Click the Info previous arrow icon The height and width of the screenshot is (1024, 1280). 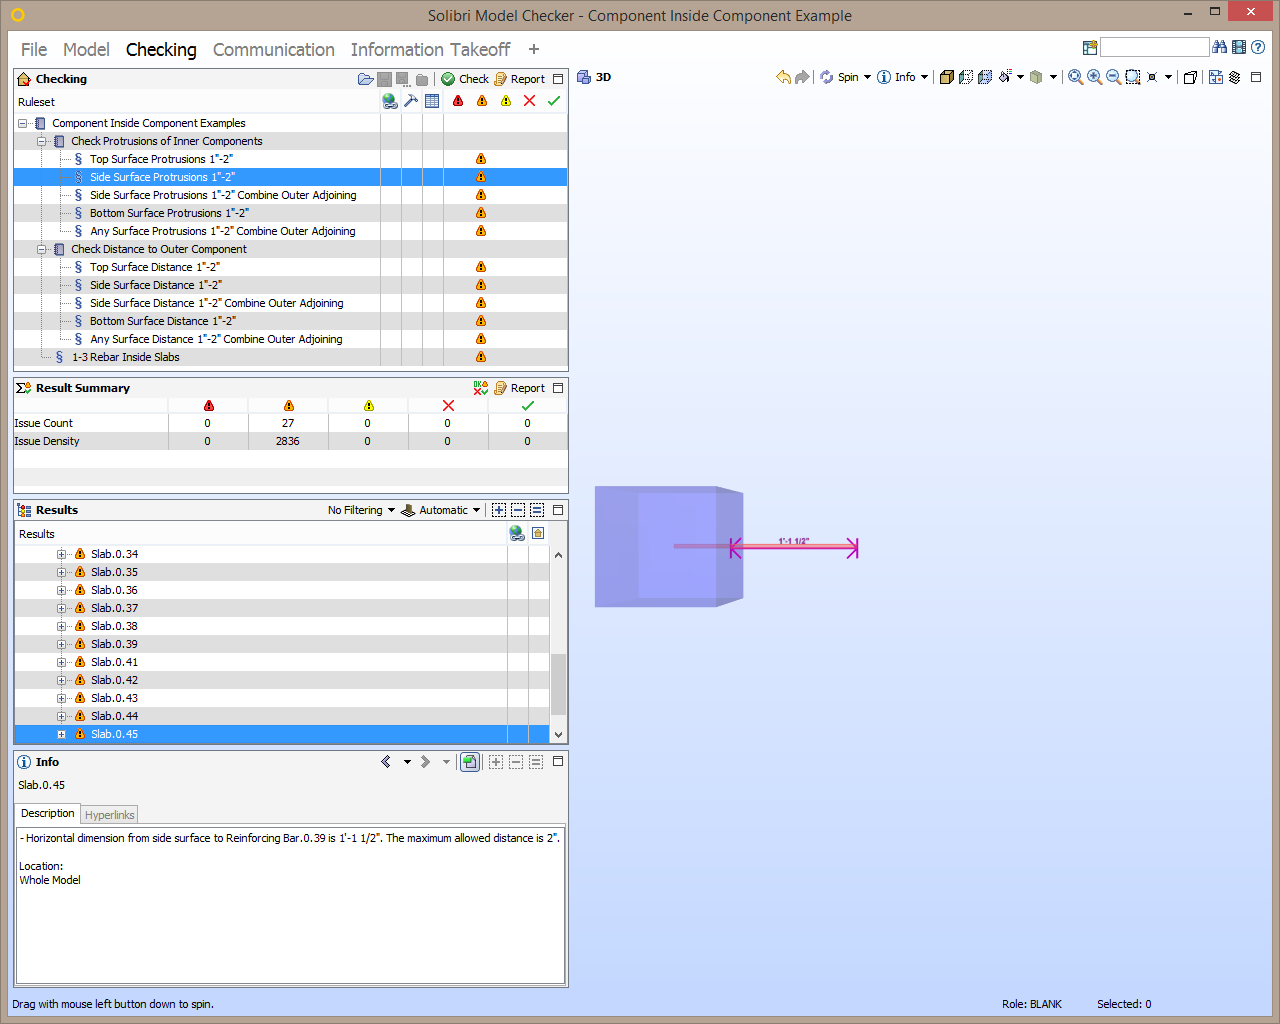point(386,762)
